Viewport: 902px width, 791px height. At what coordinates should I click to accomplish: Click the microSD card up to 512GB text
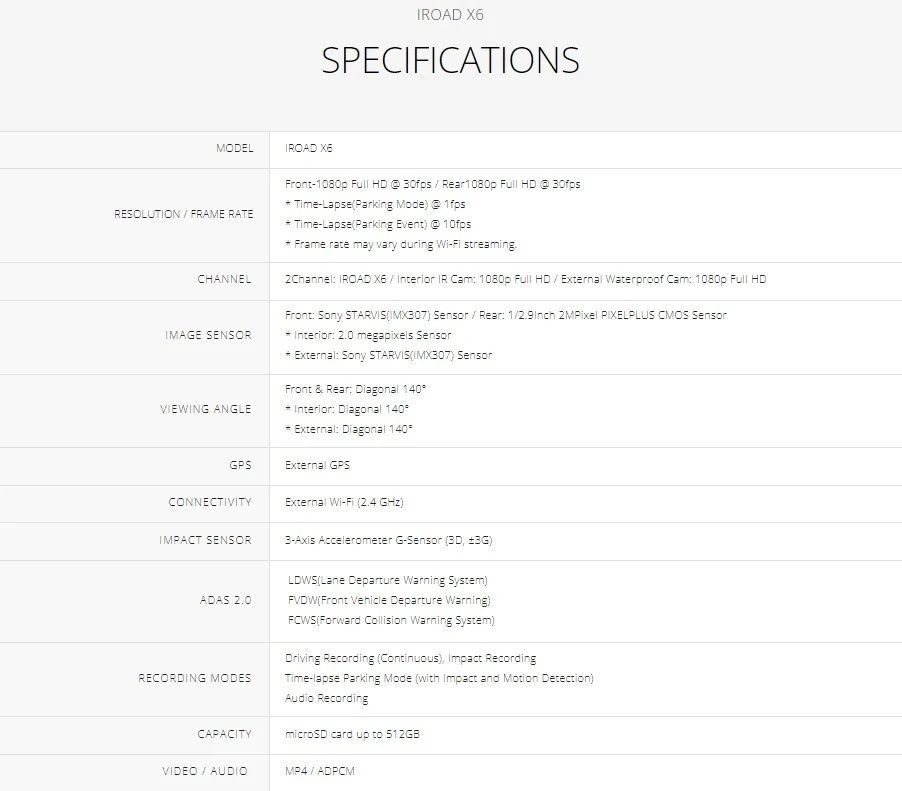[x=352, y=734]
